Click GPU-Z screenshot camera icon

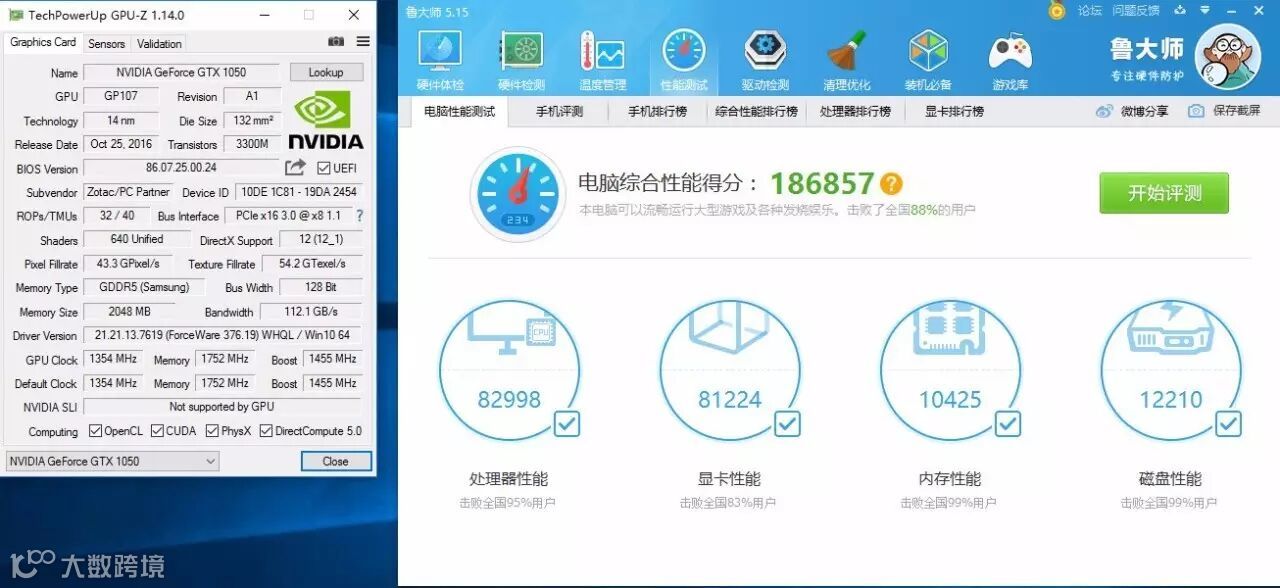pos(336,42)
